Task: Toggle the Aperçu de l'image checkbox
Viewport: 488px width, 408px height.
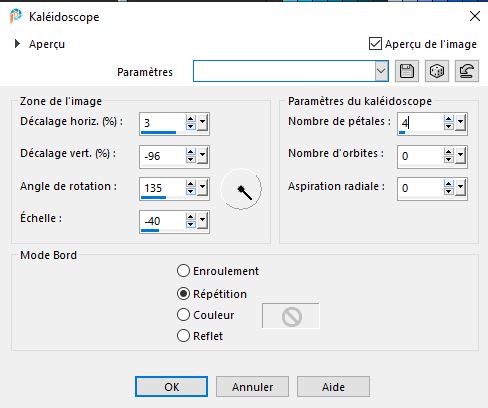Action: pyautogui.click(x=375, y=44)
